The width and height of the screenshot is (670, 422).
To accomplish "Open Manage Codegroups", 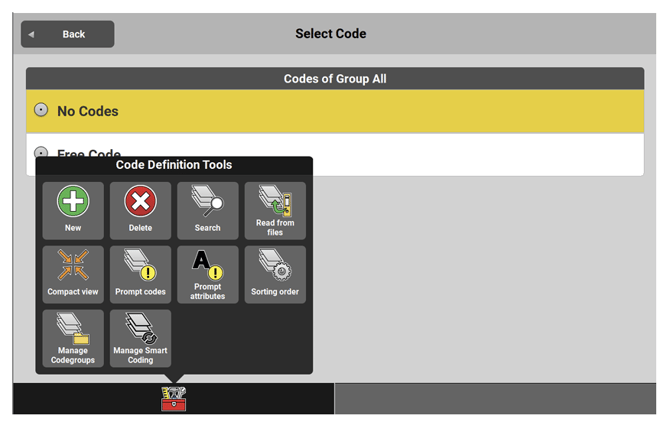I will pyautogui.click(x=73, y=338).
